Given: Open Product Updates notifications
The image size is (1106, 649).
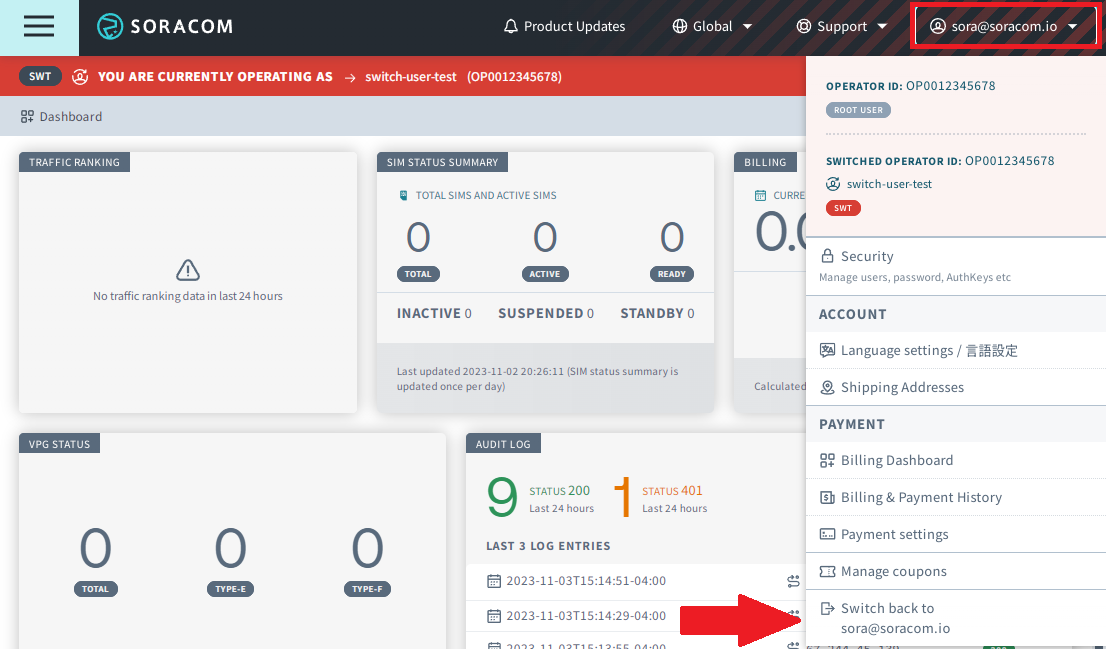Looking at the screenshot, I should click(564, 27).
